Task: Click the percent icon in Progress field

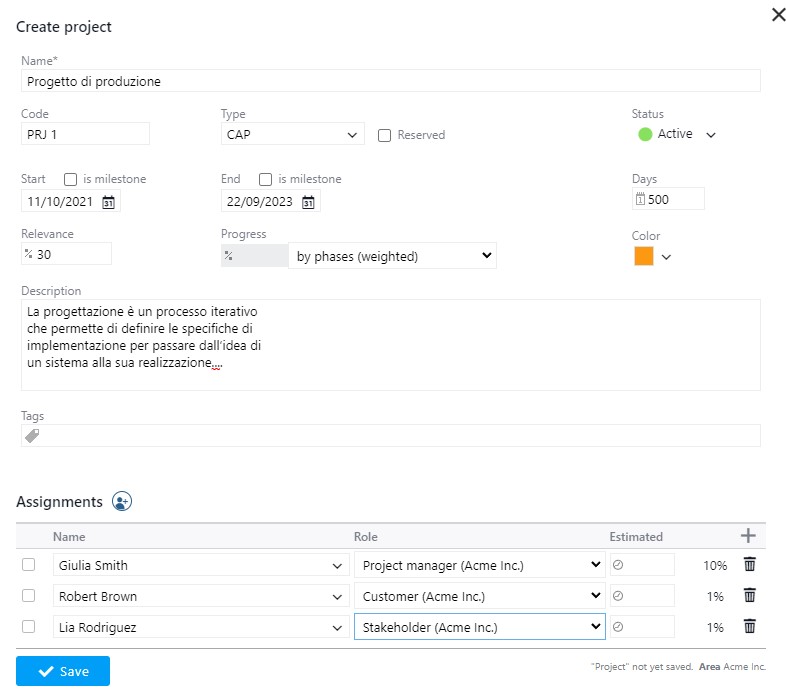Action: click(x=229, y=256)
